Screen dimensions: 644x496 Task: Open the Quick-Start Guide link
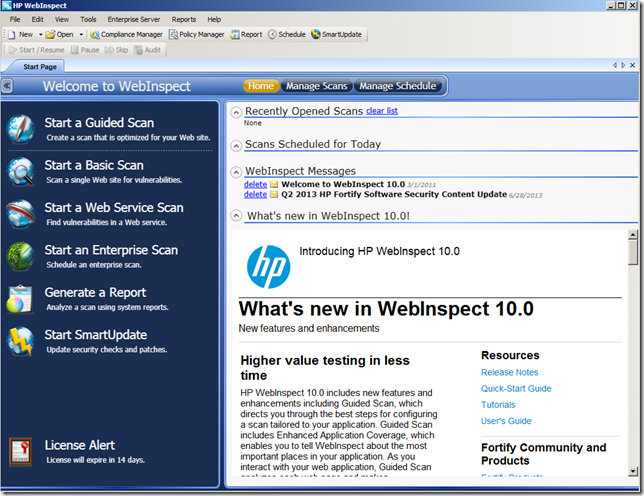point(516,388)
